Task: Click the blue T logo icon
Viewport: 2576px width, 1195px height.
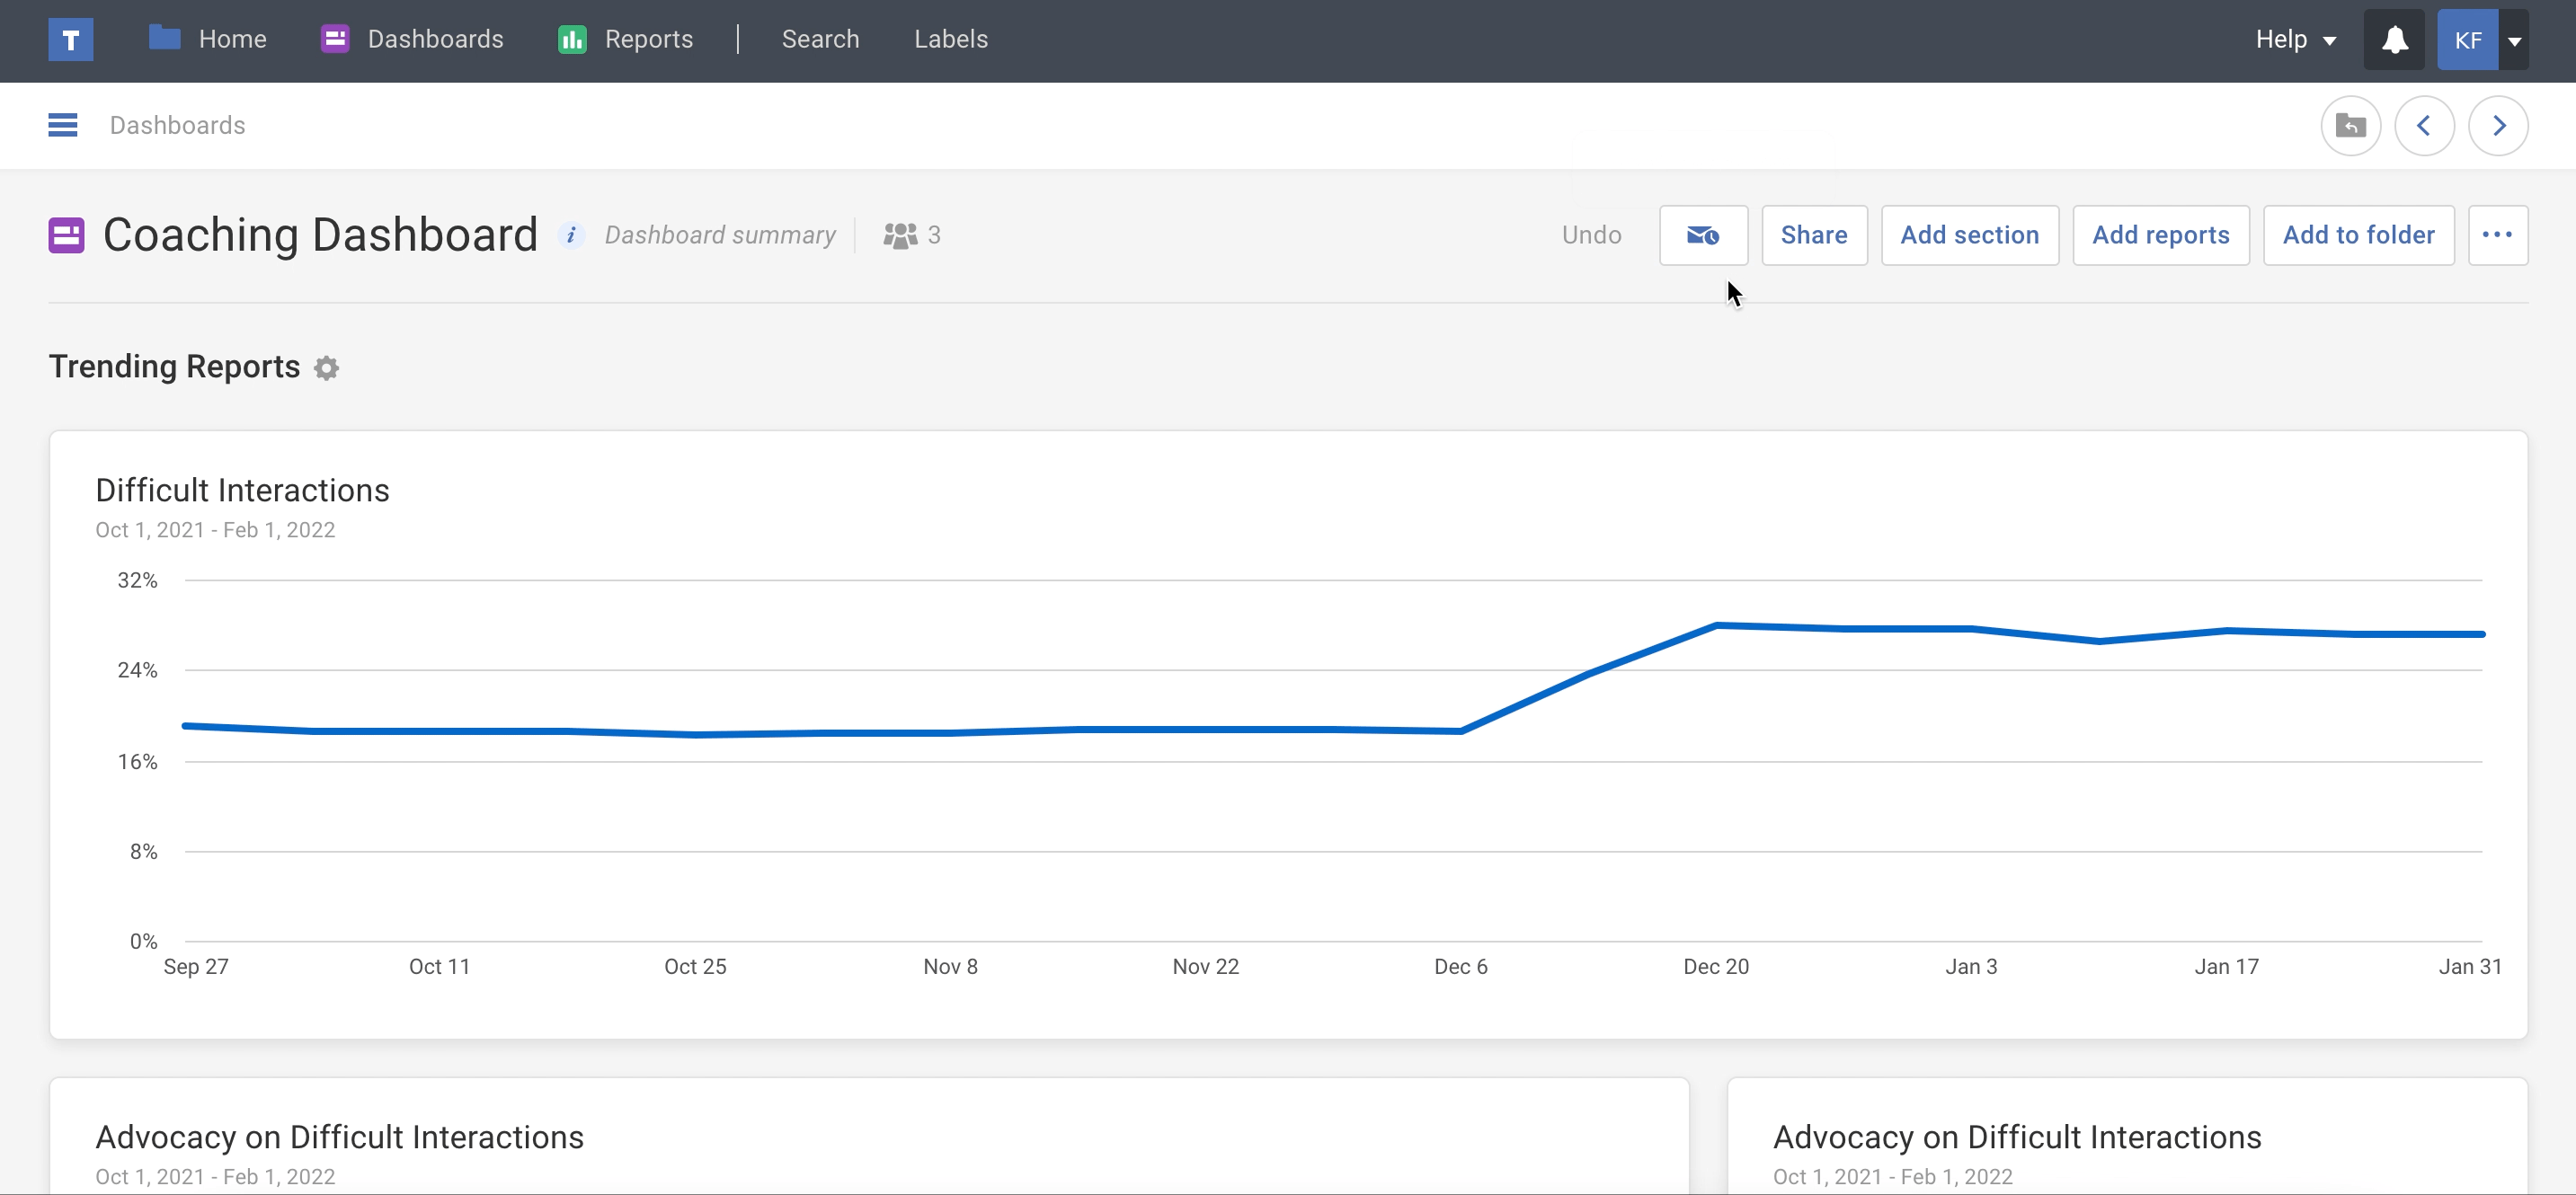Action: pos(70,40)
